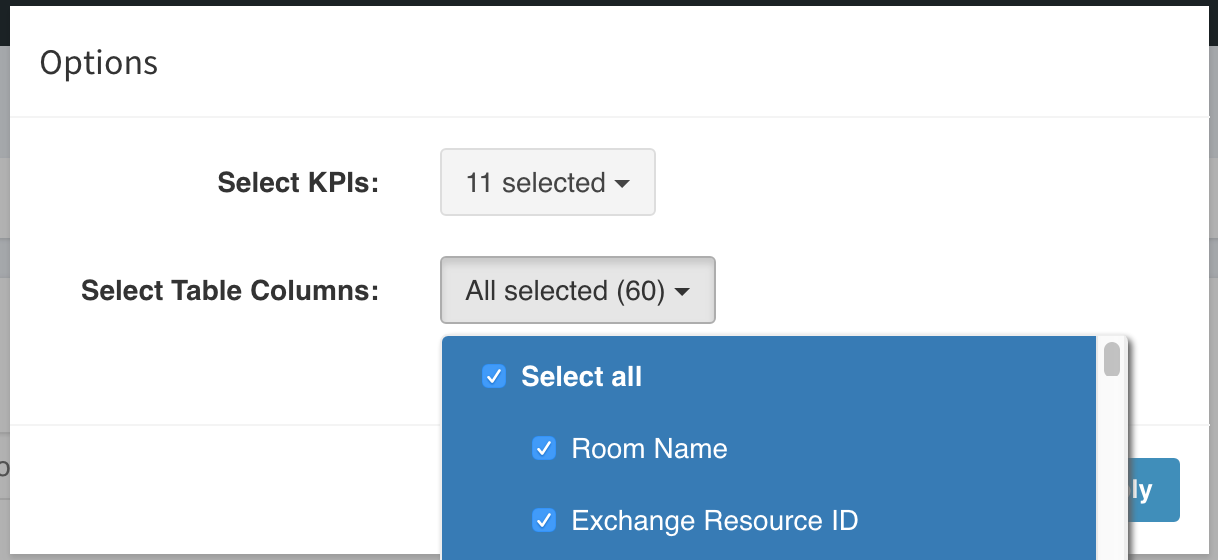Viewport: 1218px width, 560px height.
Task: Uncheck the Exchange Resource ID checkbox
Action: coord(544,521)
